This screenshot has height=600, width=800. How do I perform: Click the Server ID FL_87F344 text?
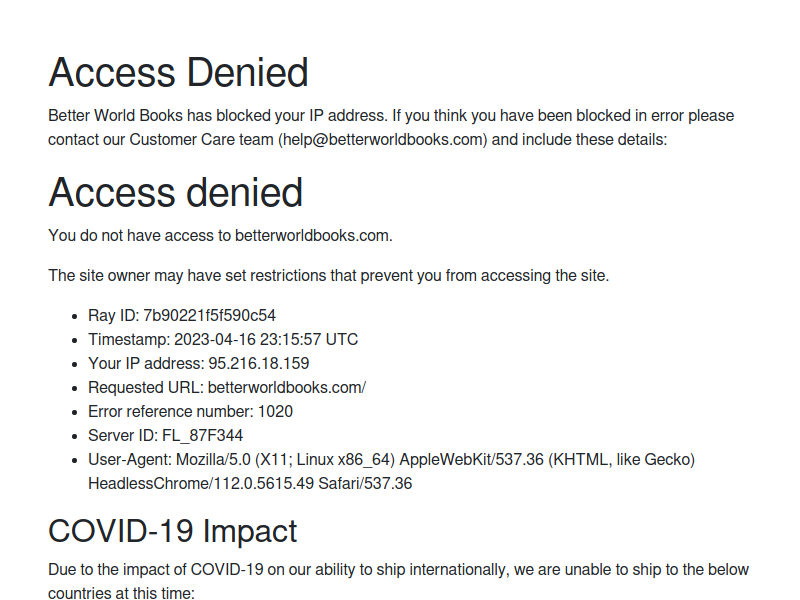coord(203,435)
